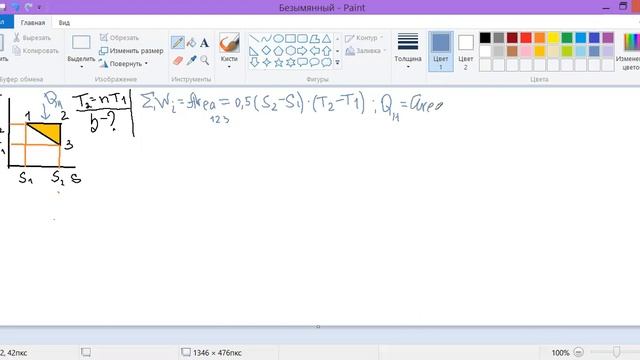Pick the orange swatch in top row
The image size is (640, 360).
540,38
